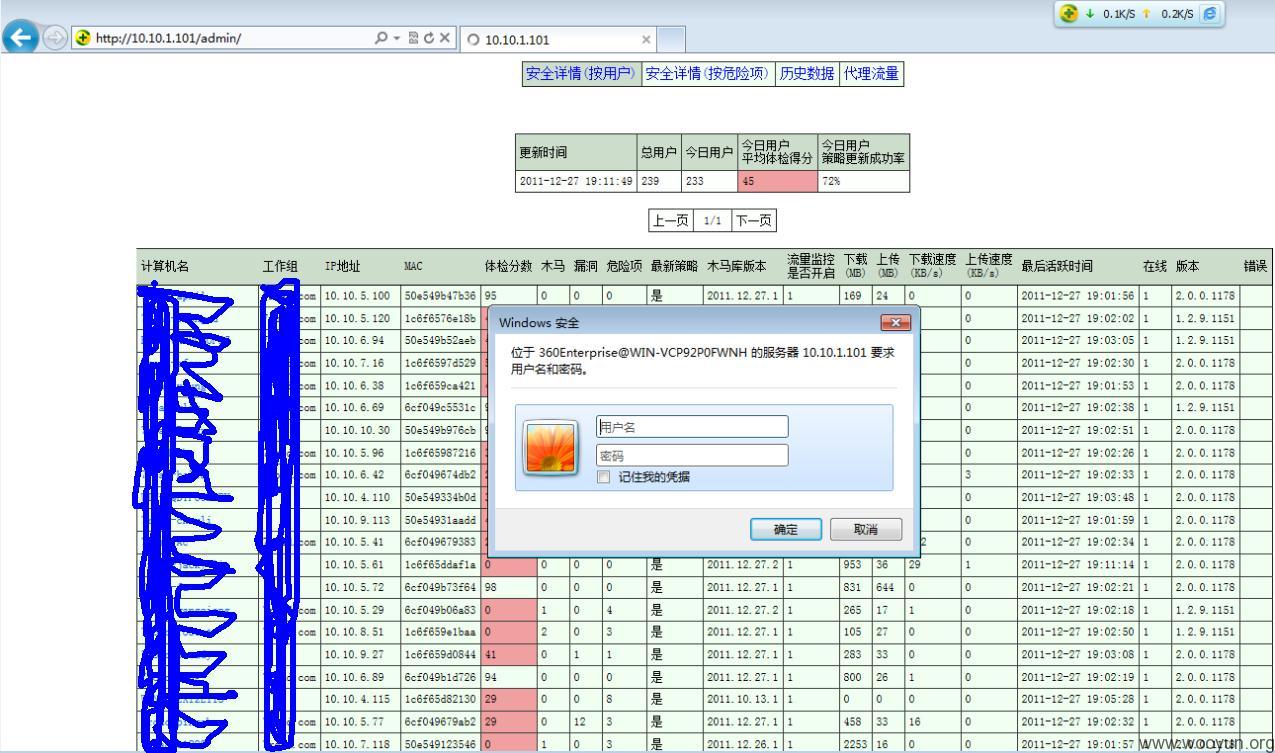Image resolution: width=1275 pixels, height=753 pixels.
Task: Click the policy update success rate 72%
Action: 863,182
